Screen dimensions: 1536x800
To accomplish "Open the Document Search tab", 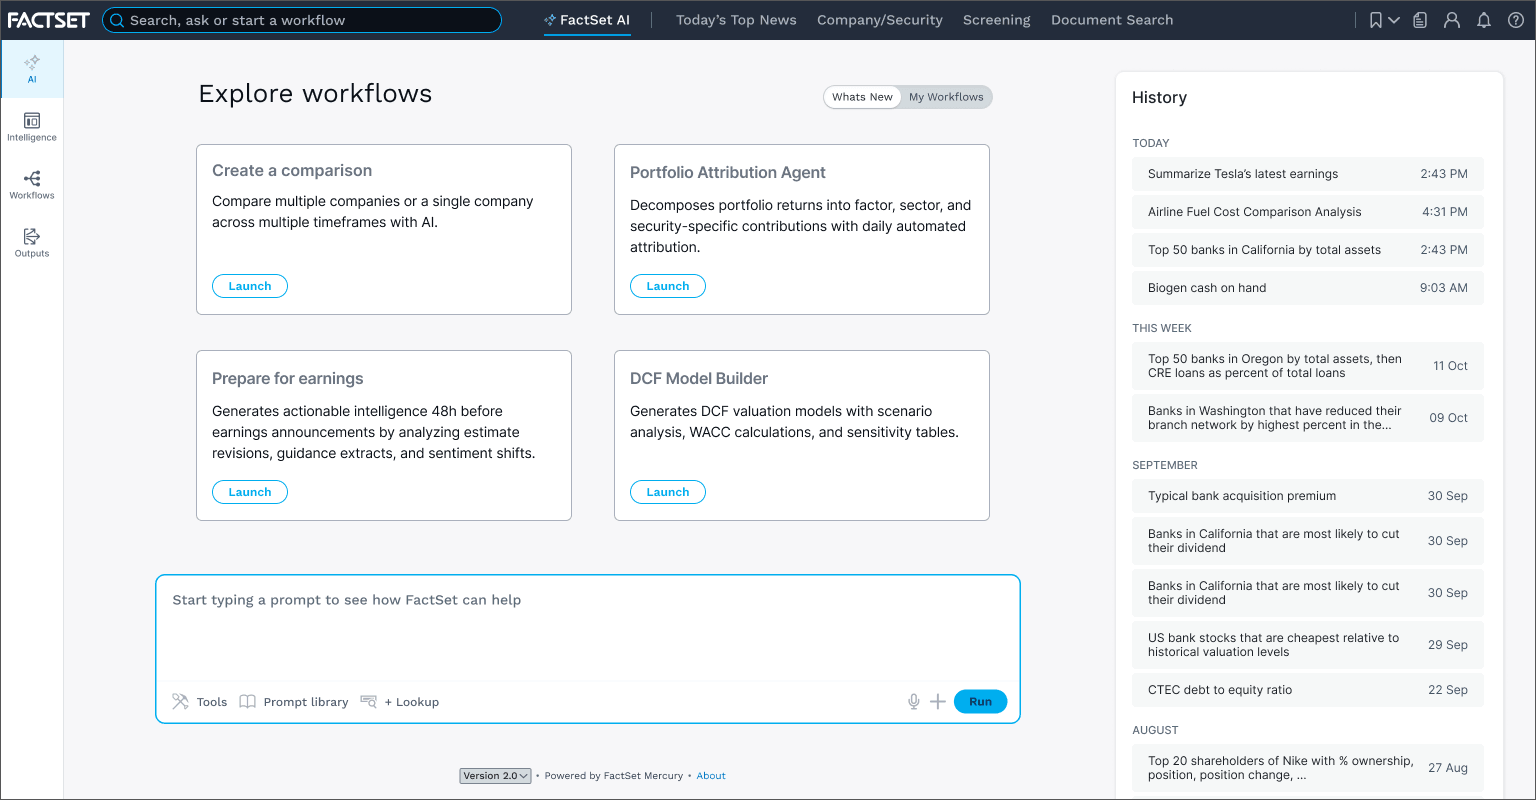I will pyautogui.click(x=1112, y=20).
